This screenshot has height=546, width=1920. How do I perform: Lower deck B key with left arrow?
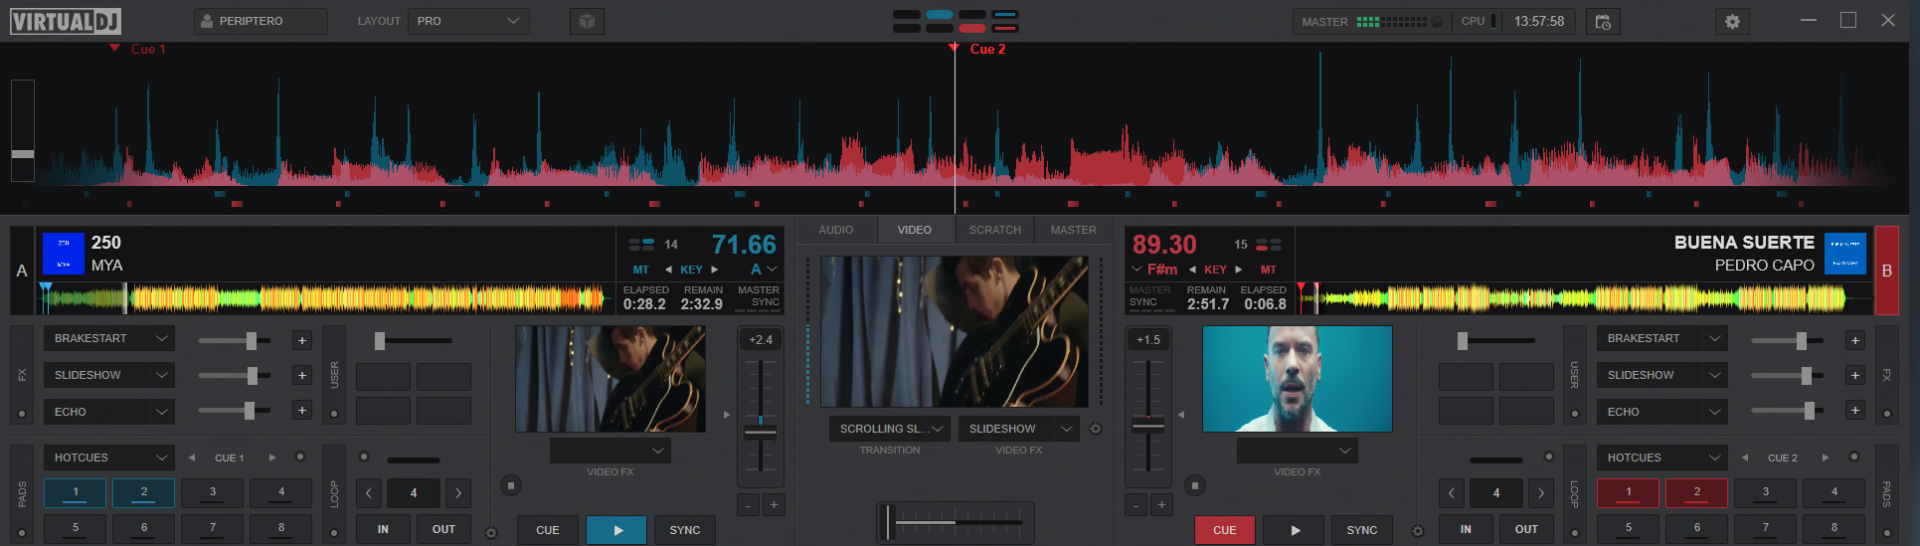(x=1193, y=270)
